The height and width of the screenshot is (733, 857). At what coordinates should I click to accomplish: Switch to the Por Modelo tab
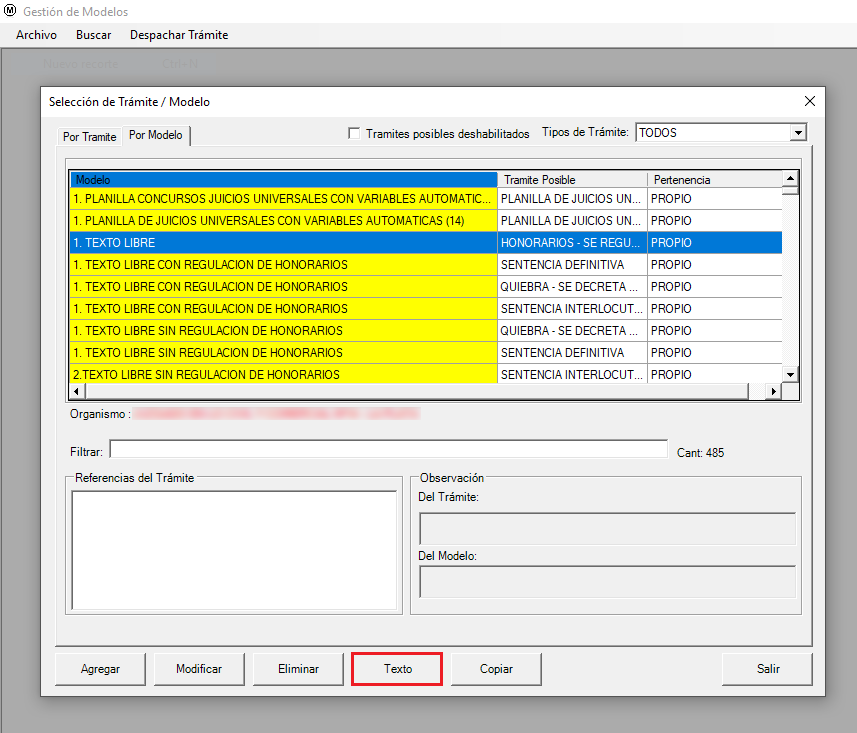tap(156, 135)
